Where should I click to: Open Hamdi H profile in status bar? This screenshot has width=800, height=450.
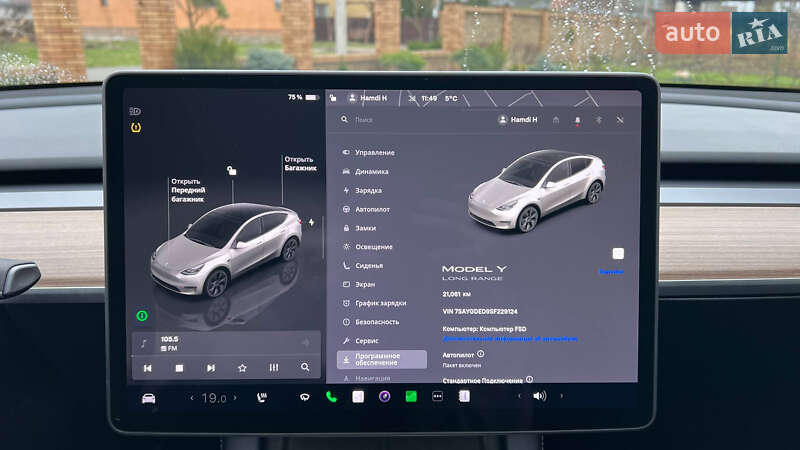367,98
